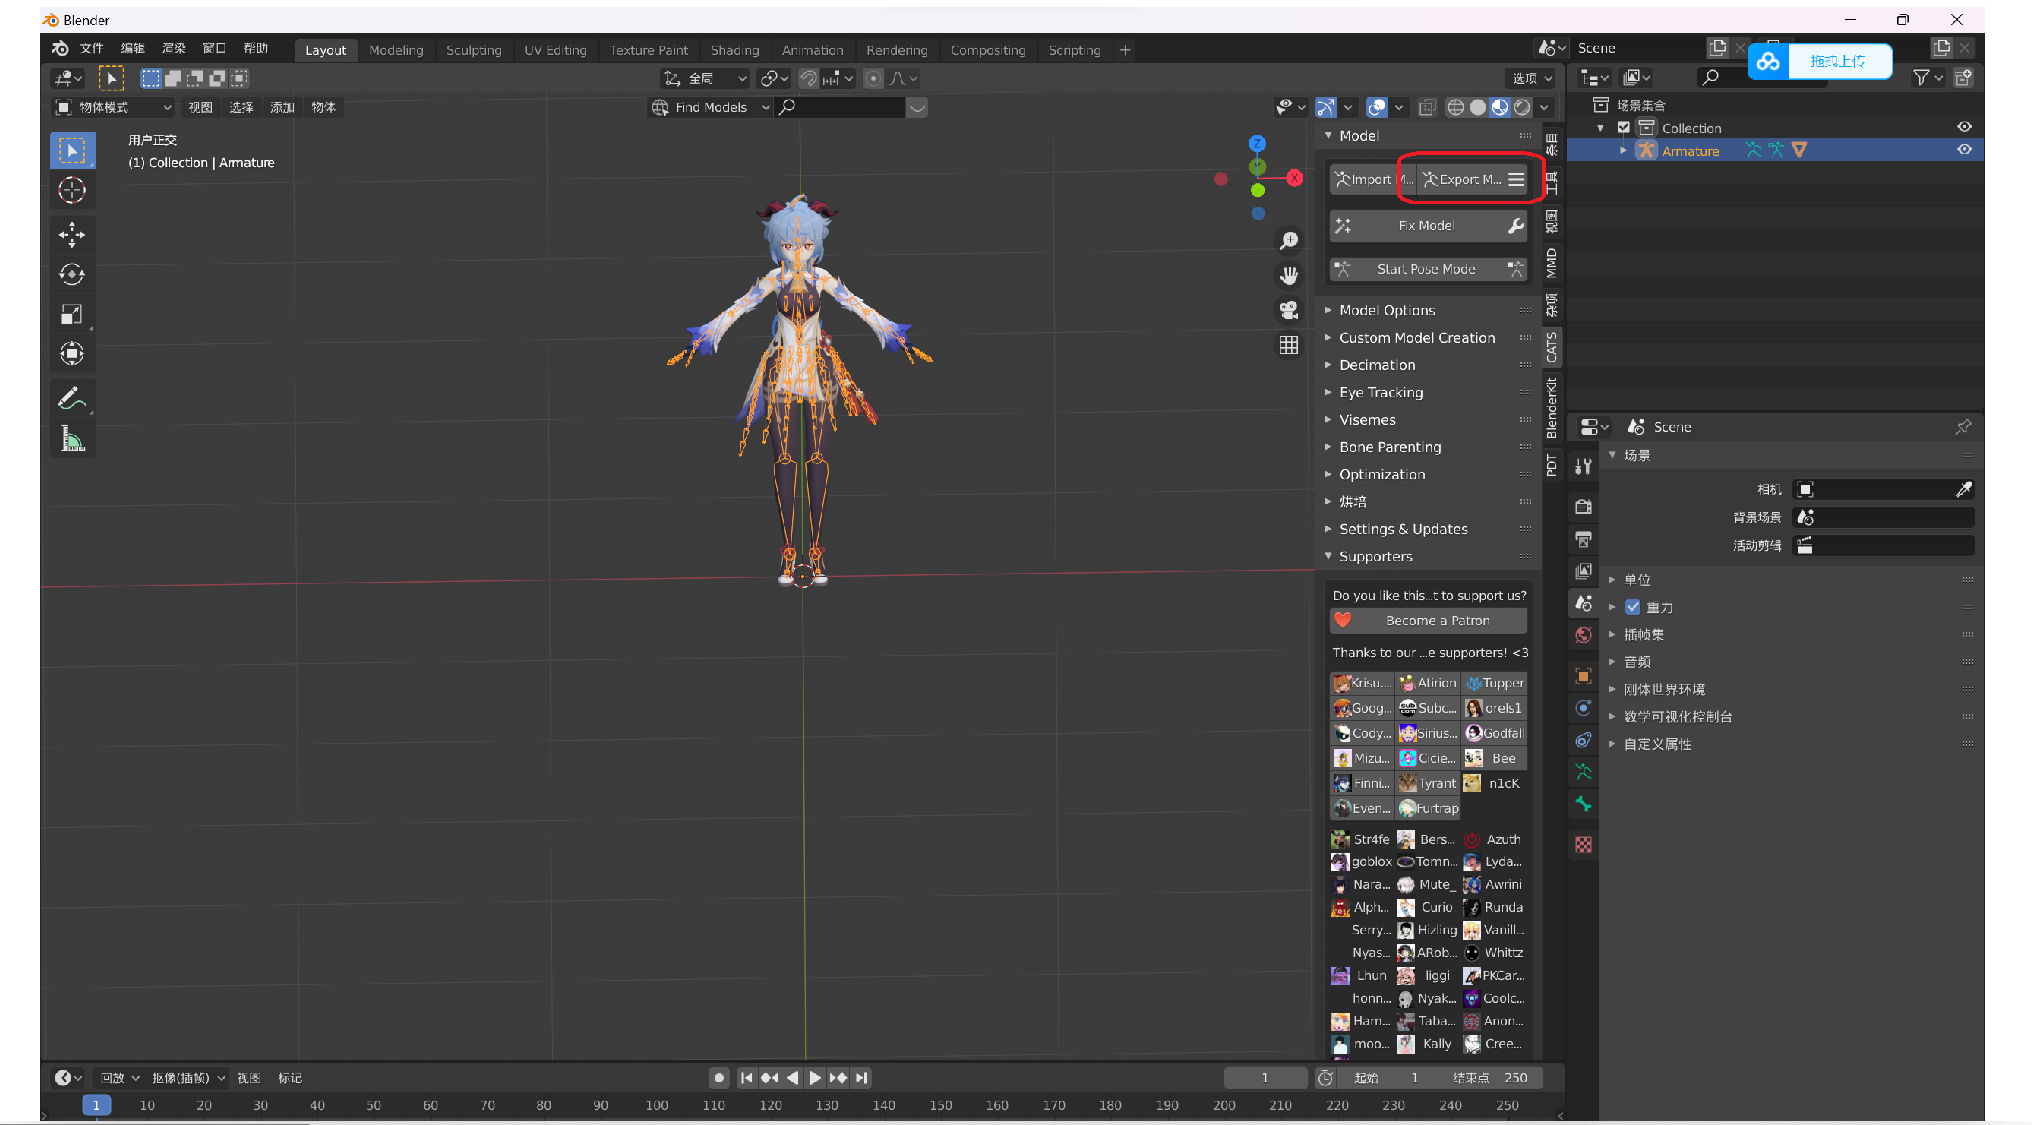
Task: Hide Armature using its eye icon
Action: click(x=1964, y=150)
